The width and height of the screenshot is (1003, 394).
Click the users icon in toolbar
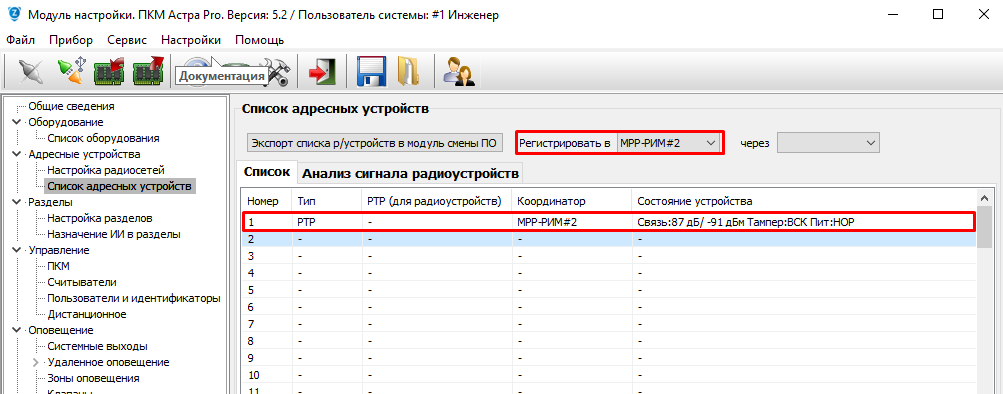pyautogui.click(x=459, y=71)
